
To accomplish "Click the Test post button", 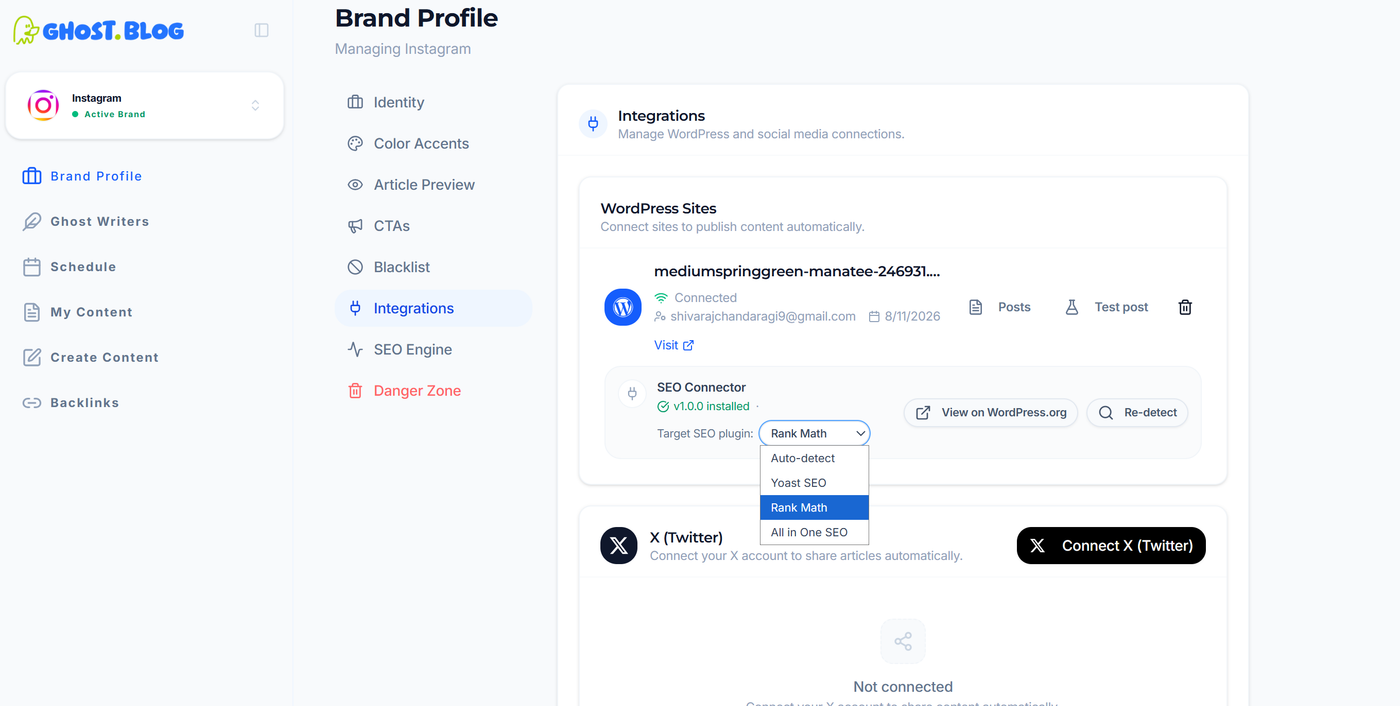I will coord(1107,307).
